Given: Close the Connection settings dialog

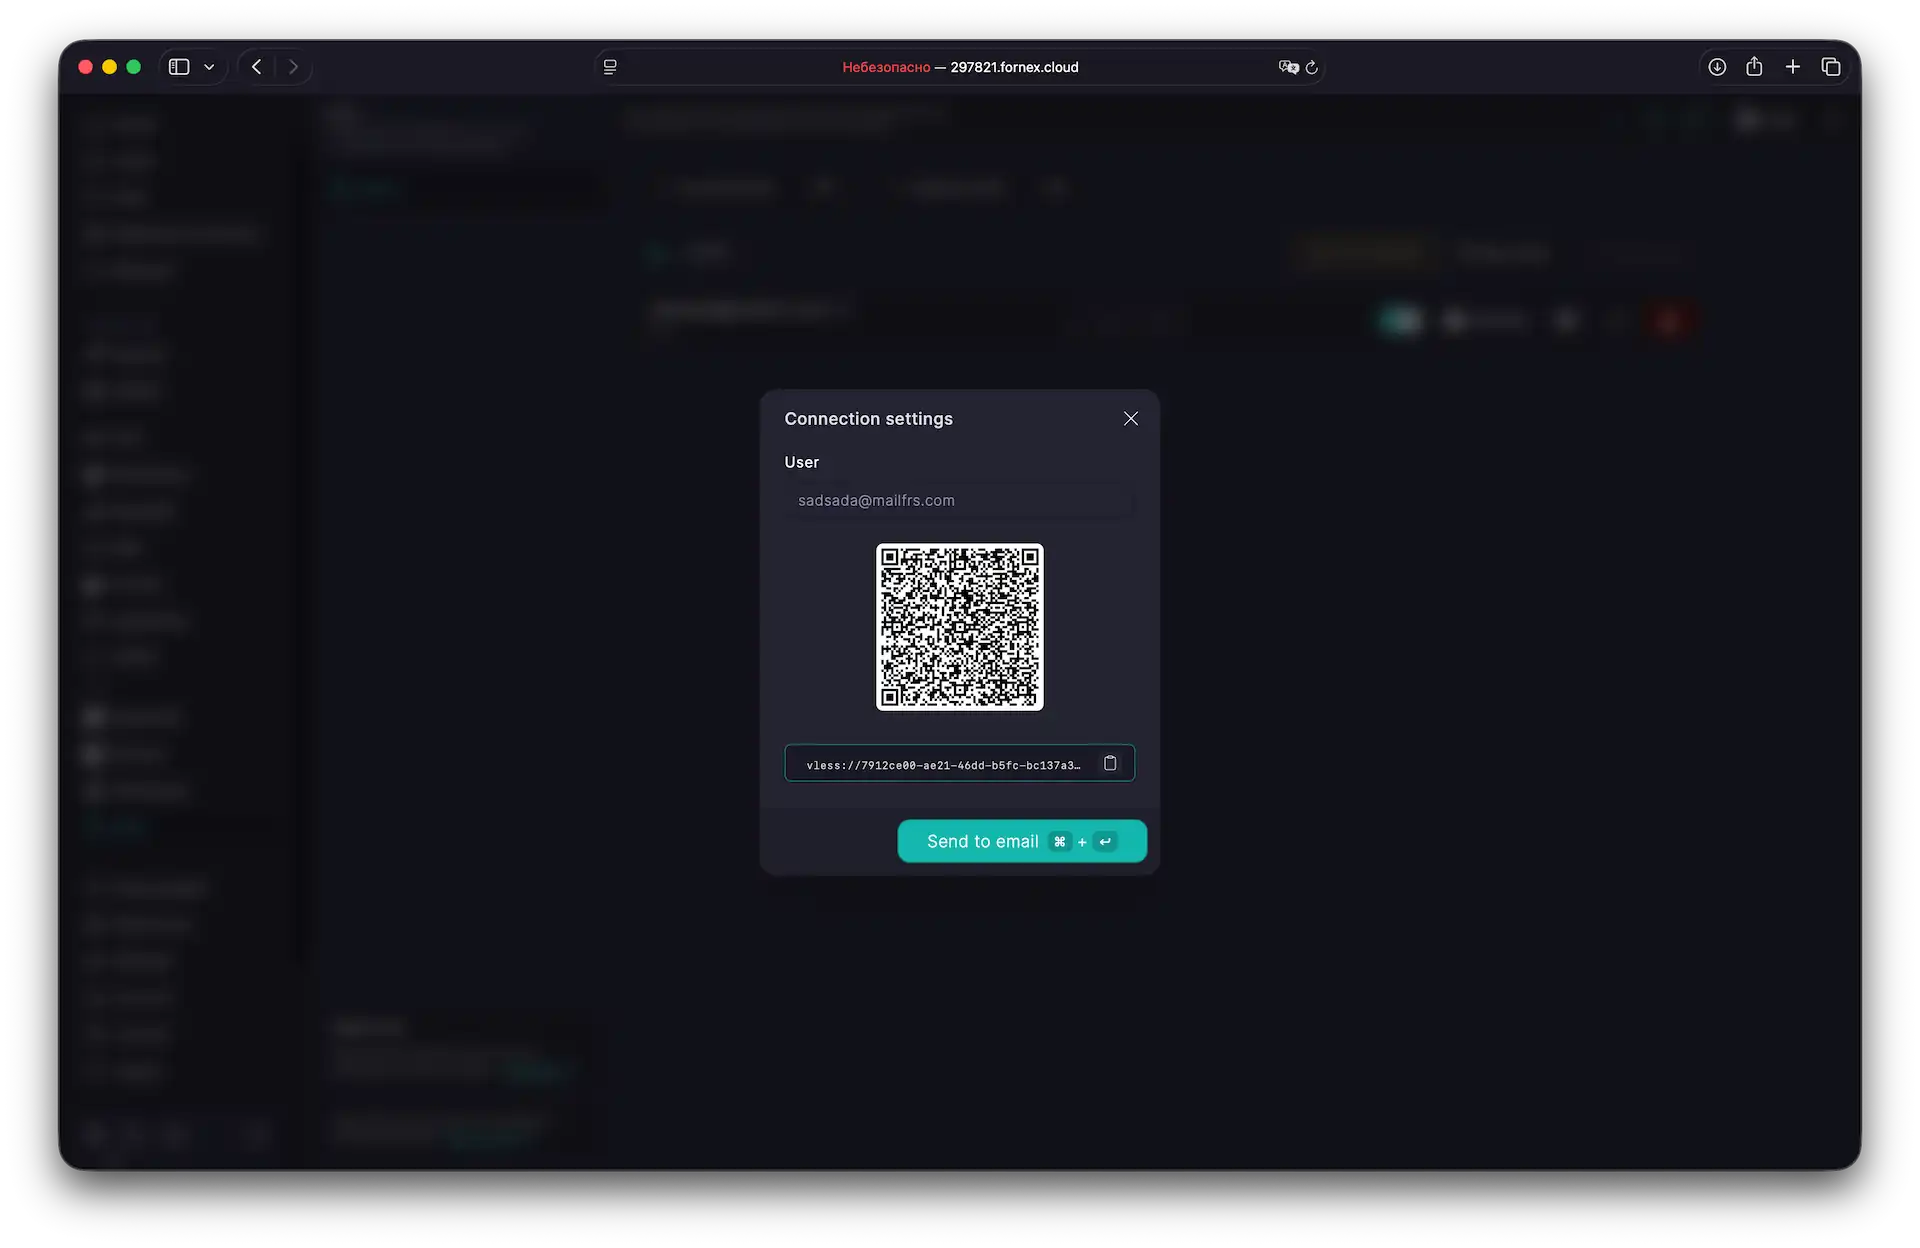Looking at the screenshot, I should (1131, 418).
